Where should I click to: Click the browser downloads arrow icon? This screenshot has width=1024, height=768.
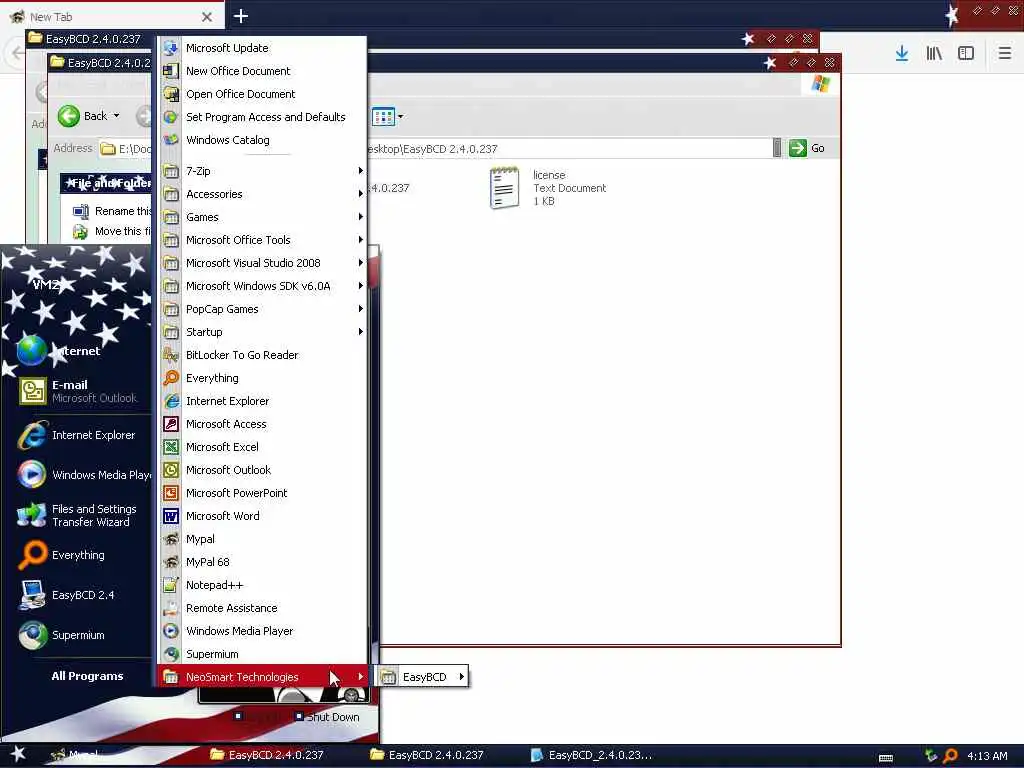(901, 53)
